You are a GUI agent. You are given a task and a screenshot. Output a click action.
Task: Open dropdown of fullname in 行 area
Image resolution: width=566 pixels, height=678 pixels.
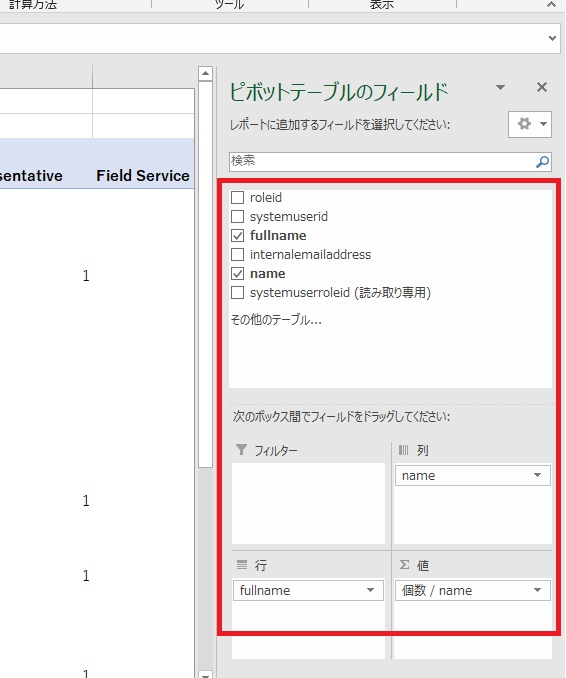pos(370,590)
